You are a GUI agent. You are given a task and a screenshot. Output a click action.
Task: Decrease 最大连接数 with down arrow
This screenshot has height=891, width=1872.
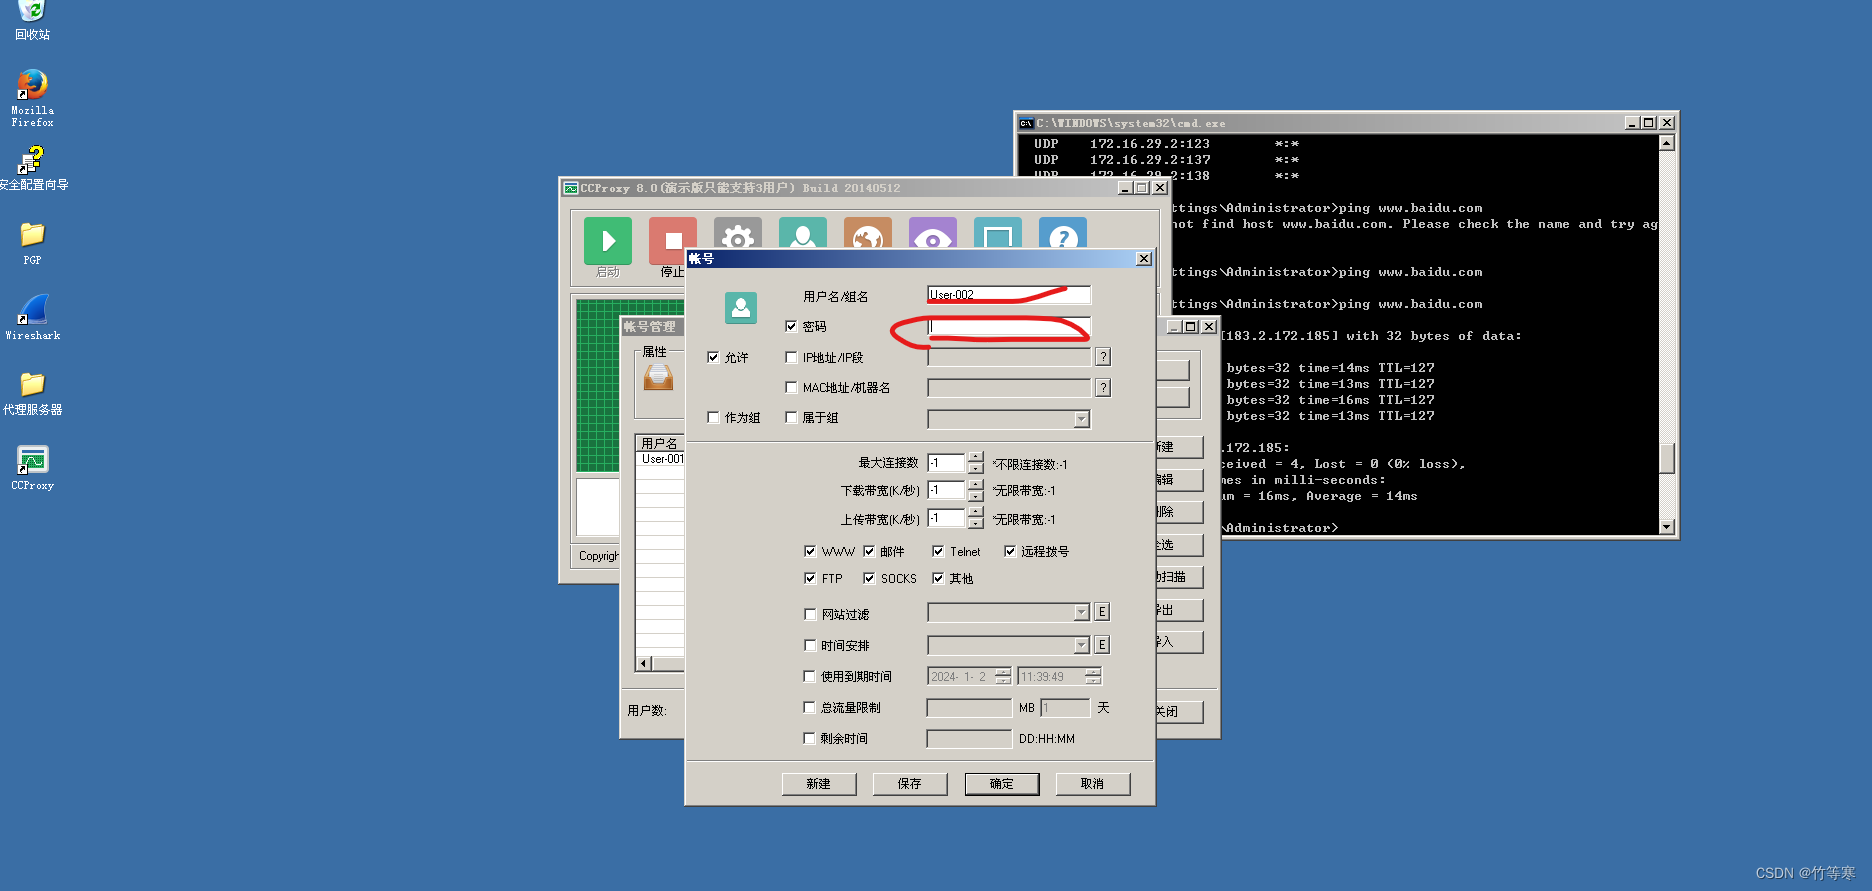pyautogui.click(x=976, y=468)
